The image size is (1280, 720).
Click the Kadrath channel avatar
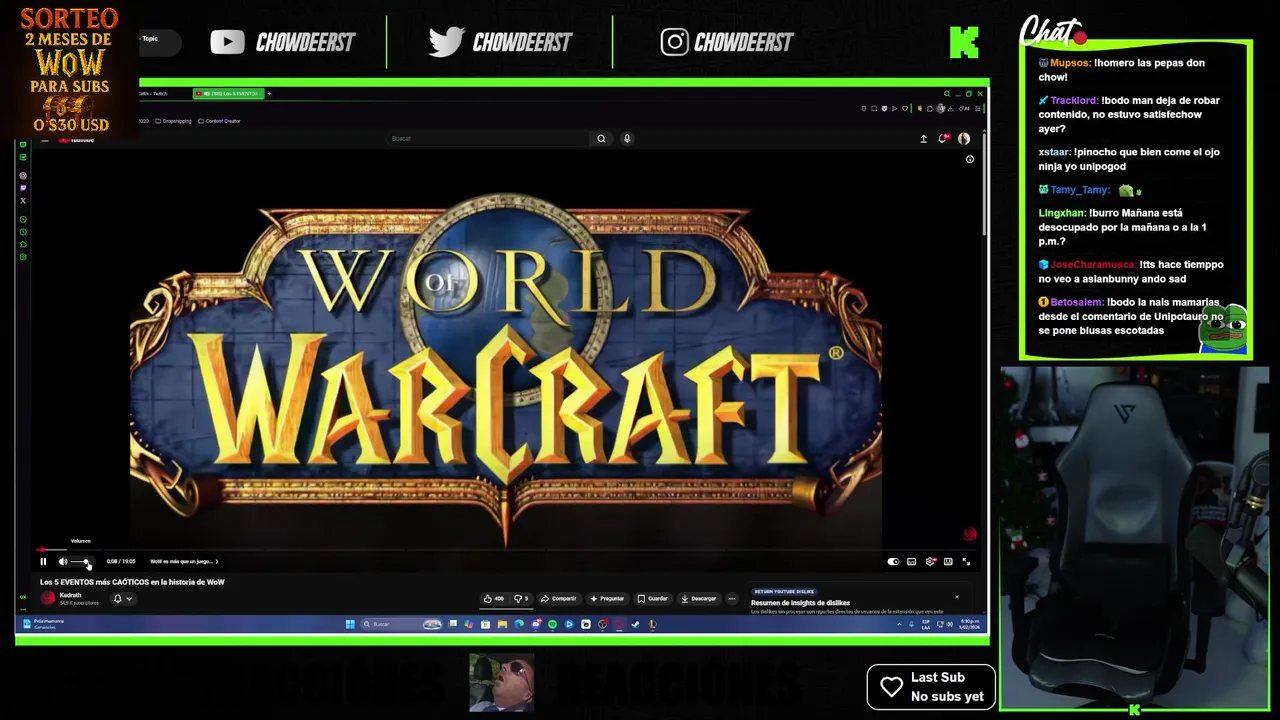click(47, 598)
